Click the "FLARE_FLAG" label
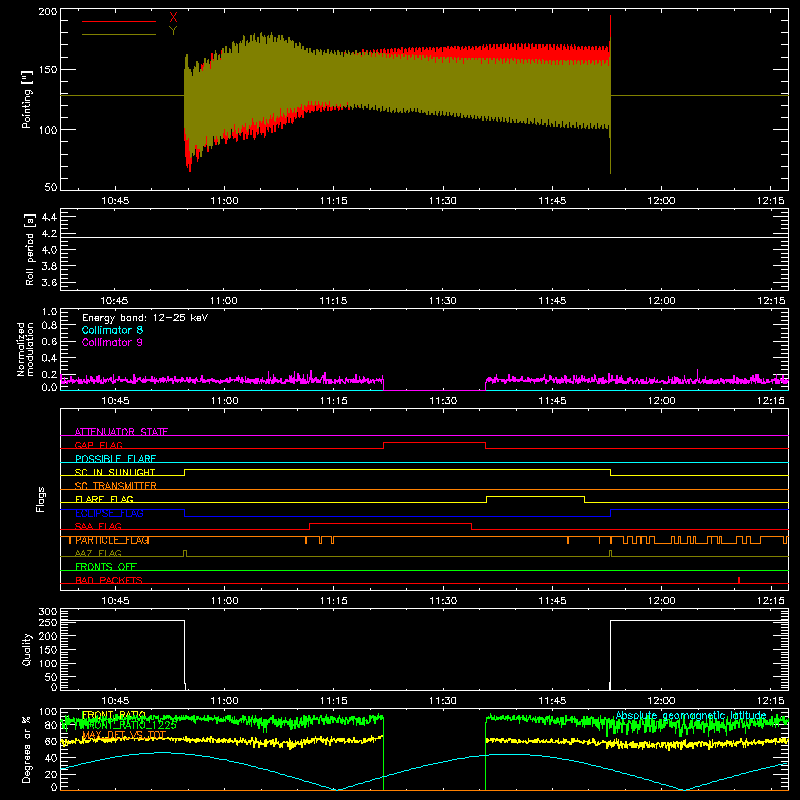The width and height of the screenshot is (800, 800). (x=104, y=499)
